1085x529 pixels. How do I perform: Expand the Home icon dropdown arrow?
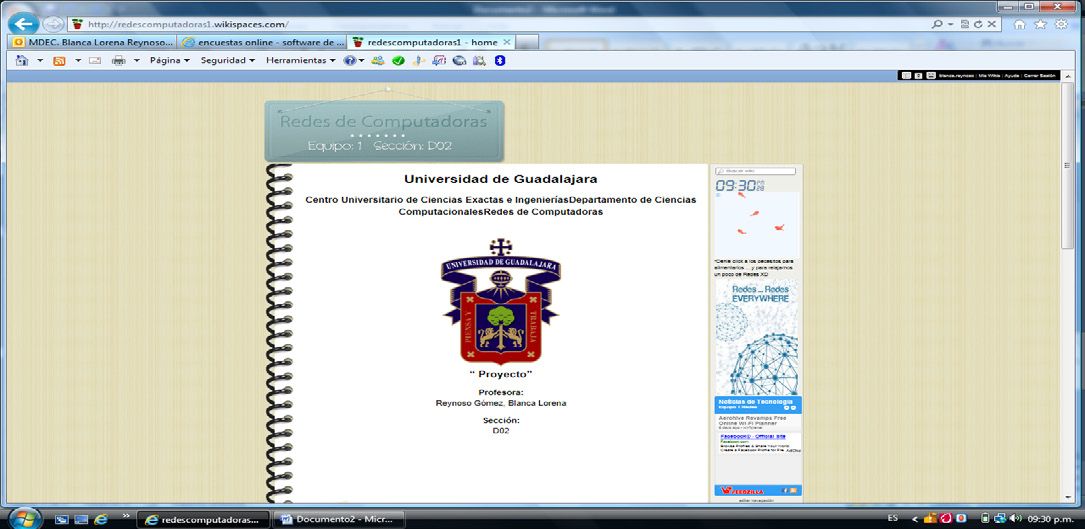tap(39, 61)
